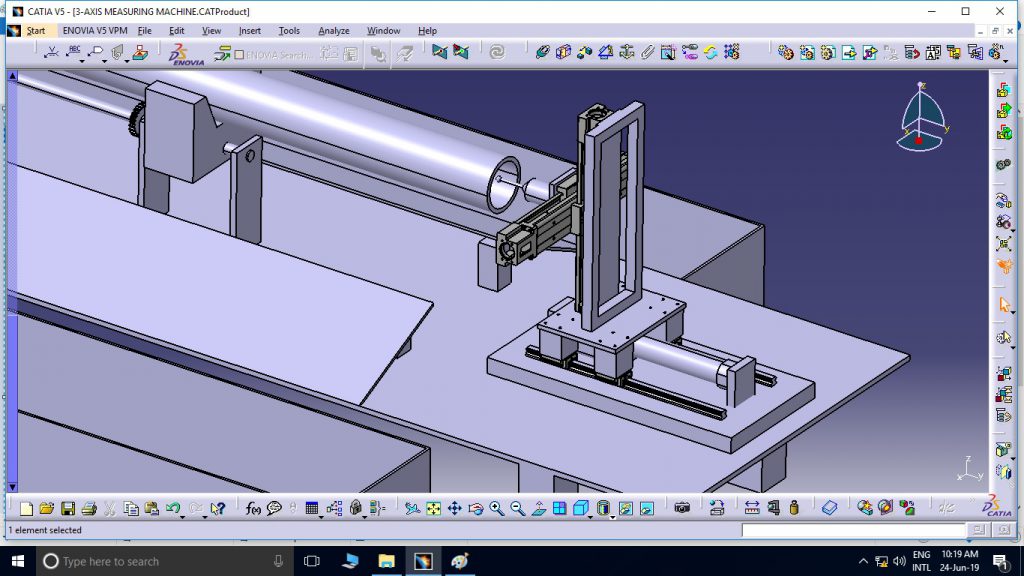This screenshot has width=1024, height=576.
Task: Undo the last action
Action: coord(172,508)
